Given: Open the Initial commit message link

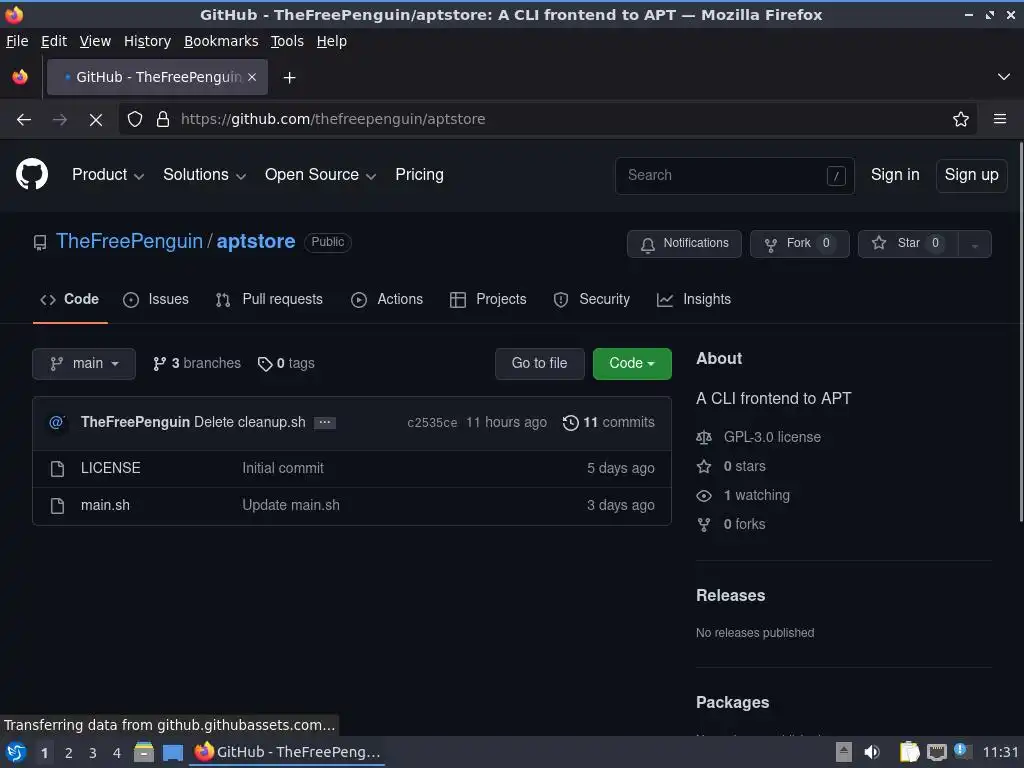Looking at the screenshot, I should click(x=283, y=468).
